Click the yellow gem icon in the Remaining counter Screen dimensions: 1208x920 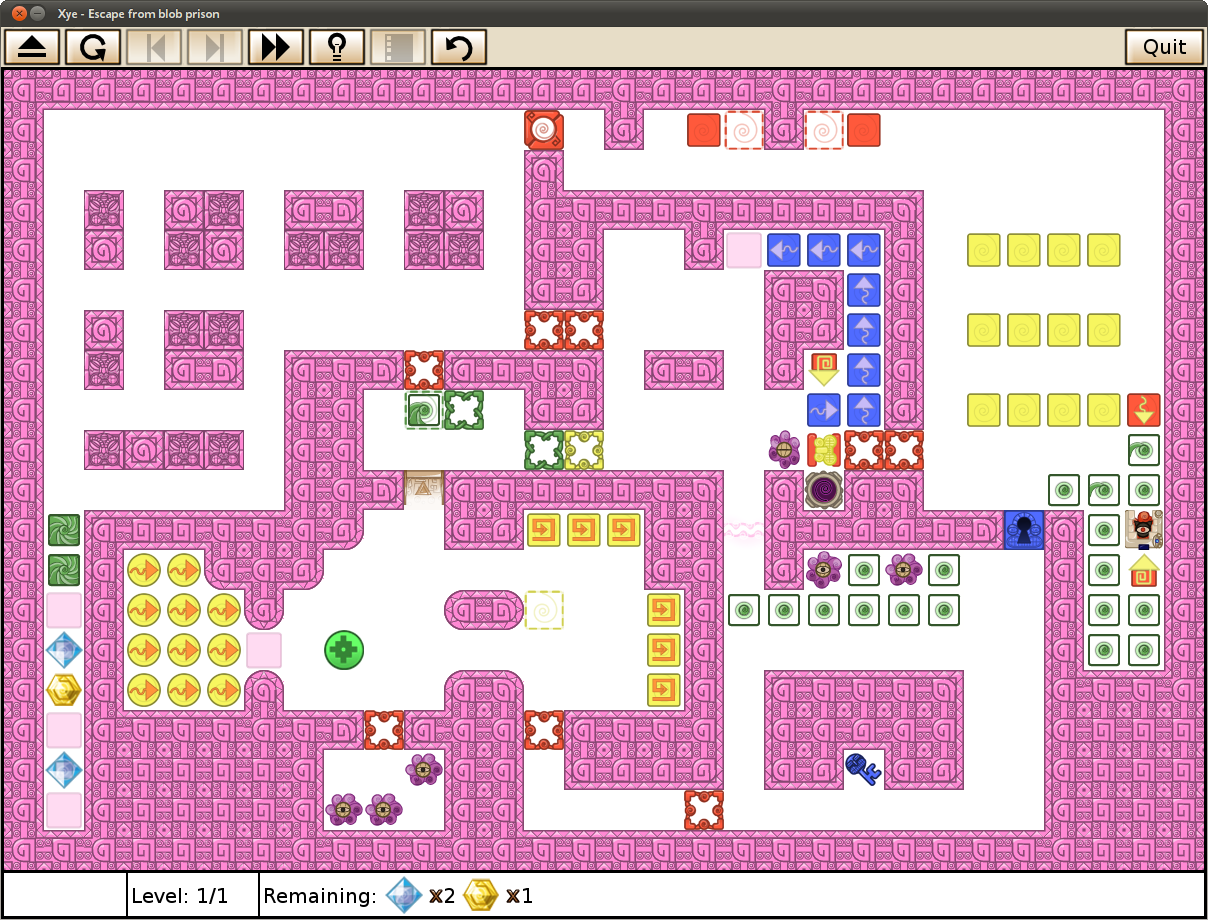481,895
